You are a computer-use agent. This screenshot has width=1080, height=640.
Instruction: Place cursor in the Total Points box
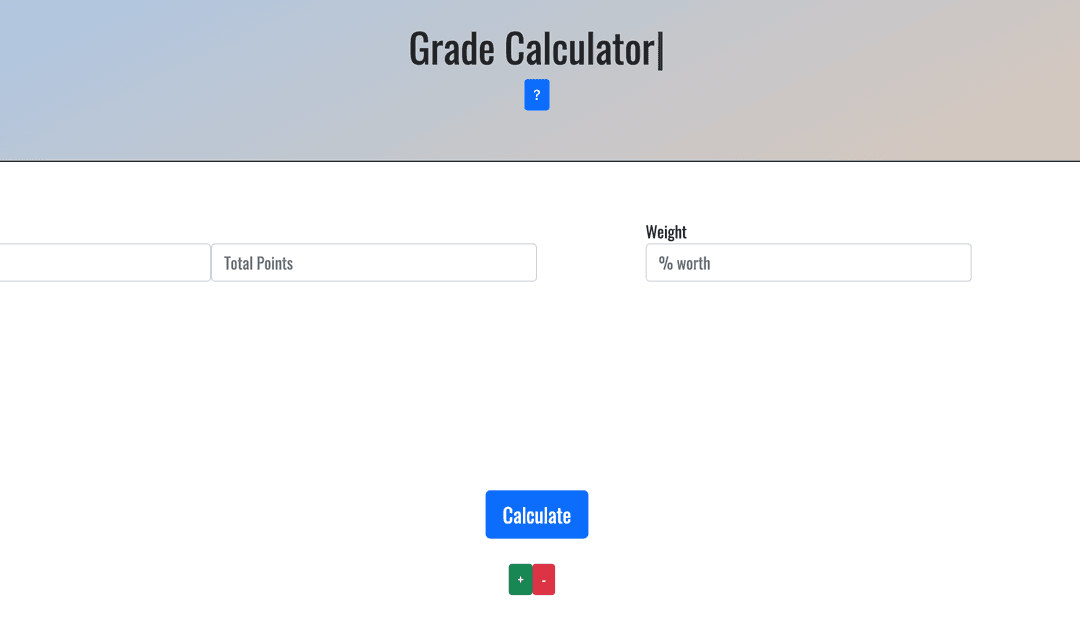pyautogui.click(x=373, y=262)
